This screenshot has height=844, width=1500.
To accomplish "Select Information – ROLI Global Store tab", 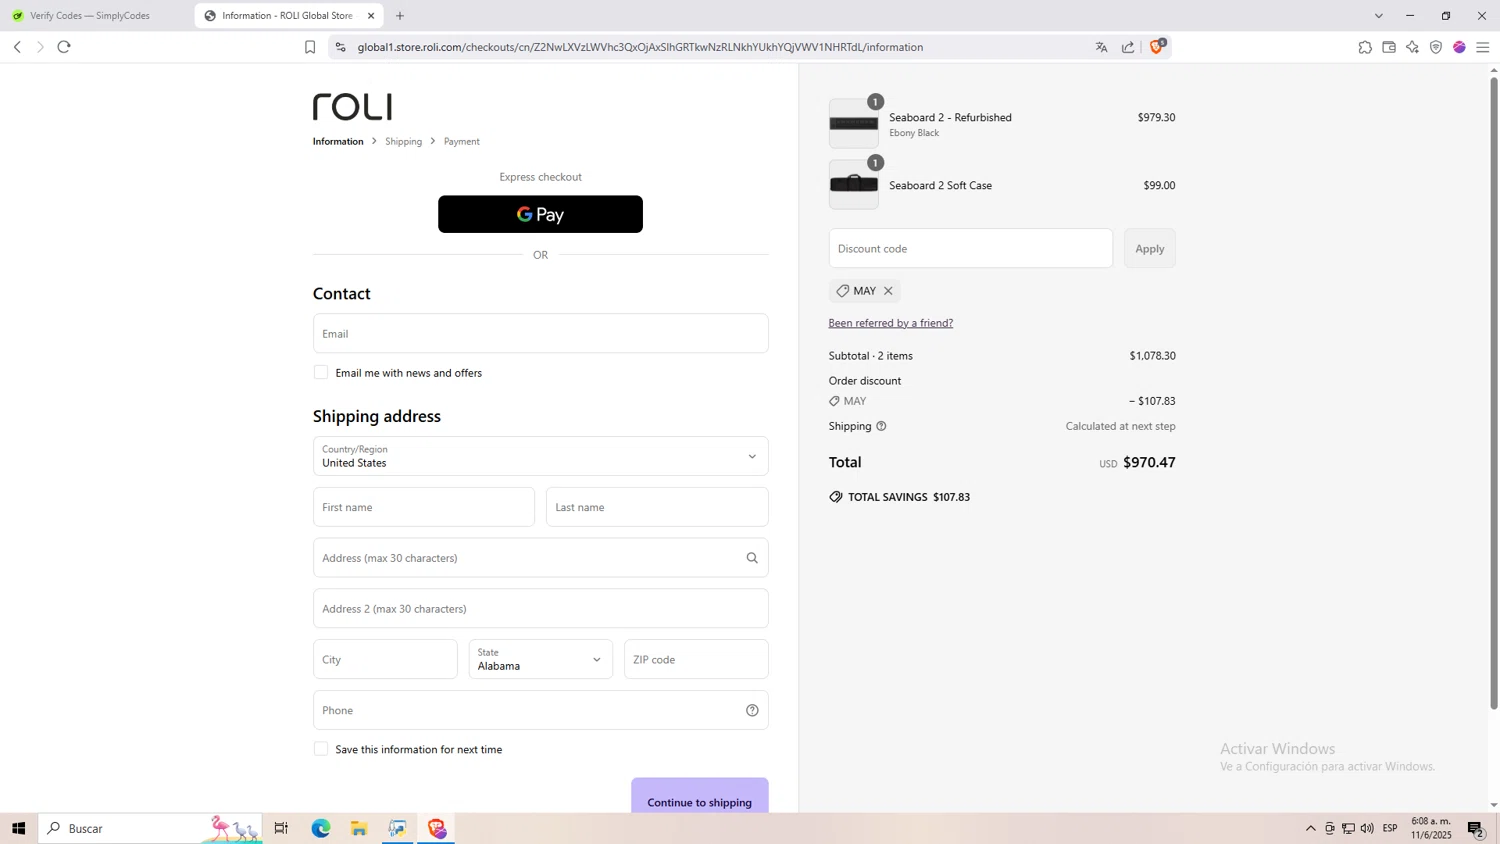I will [x=287, y=16].
